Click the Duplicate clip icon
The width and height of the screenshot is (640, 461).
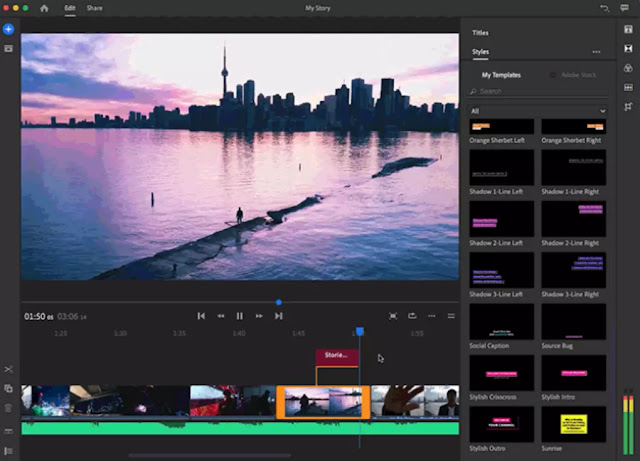click(x=8, y=389)
